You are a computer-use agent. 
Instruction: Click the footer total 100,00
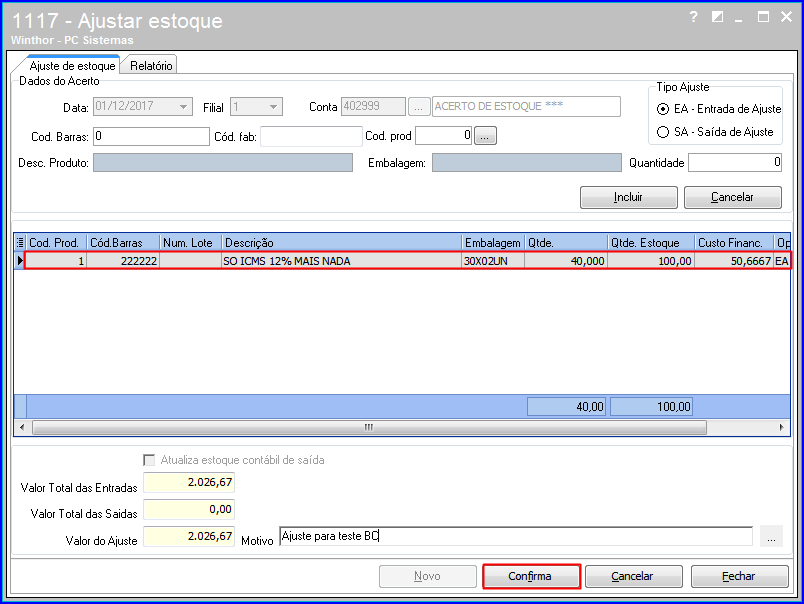coord(651,407)
